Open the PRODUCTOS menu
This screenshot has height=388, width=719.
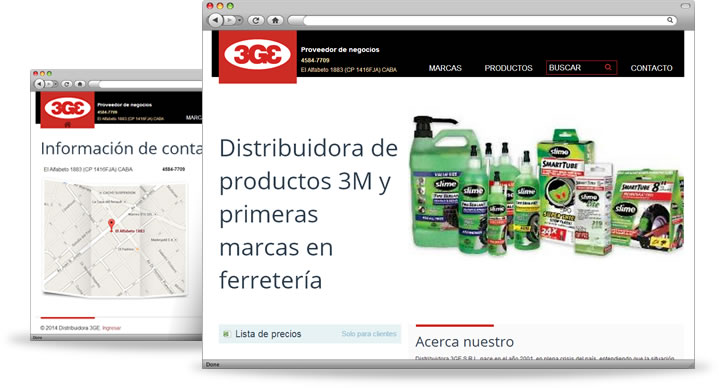508,68
